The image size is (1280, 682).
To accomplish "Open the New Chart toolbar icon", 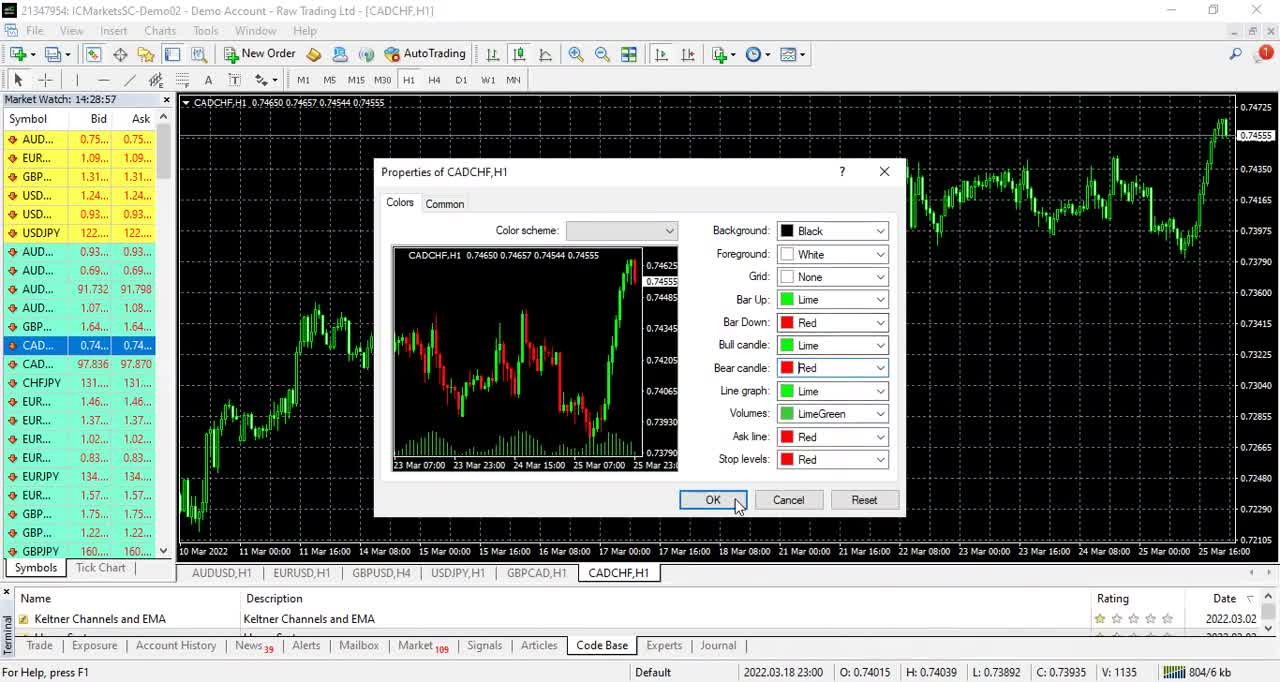I will pyautogui.click(x=18, y=54).
